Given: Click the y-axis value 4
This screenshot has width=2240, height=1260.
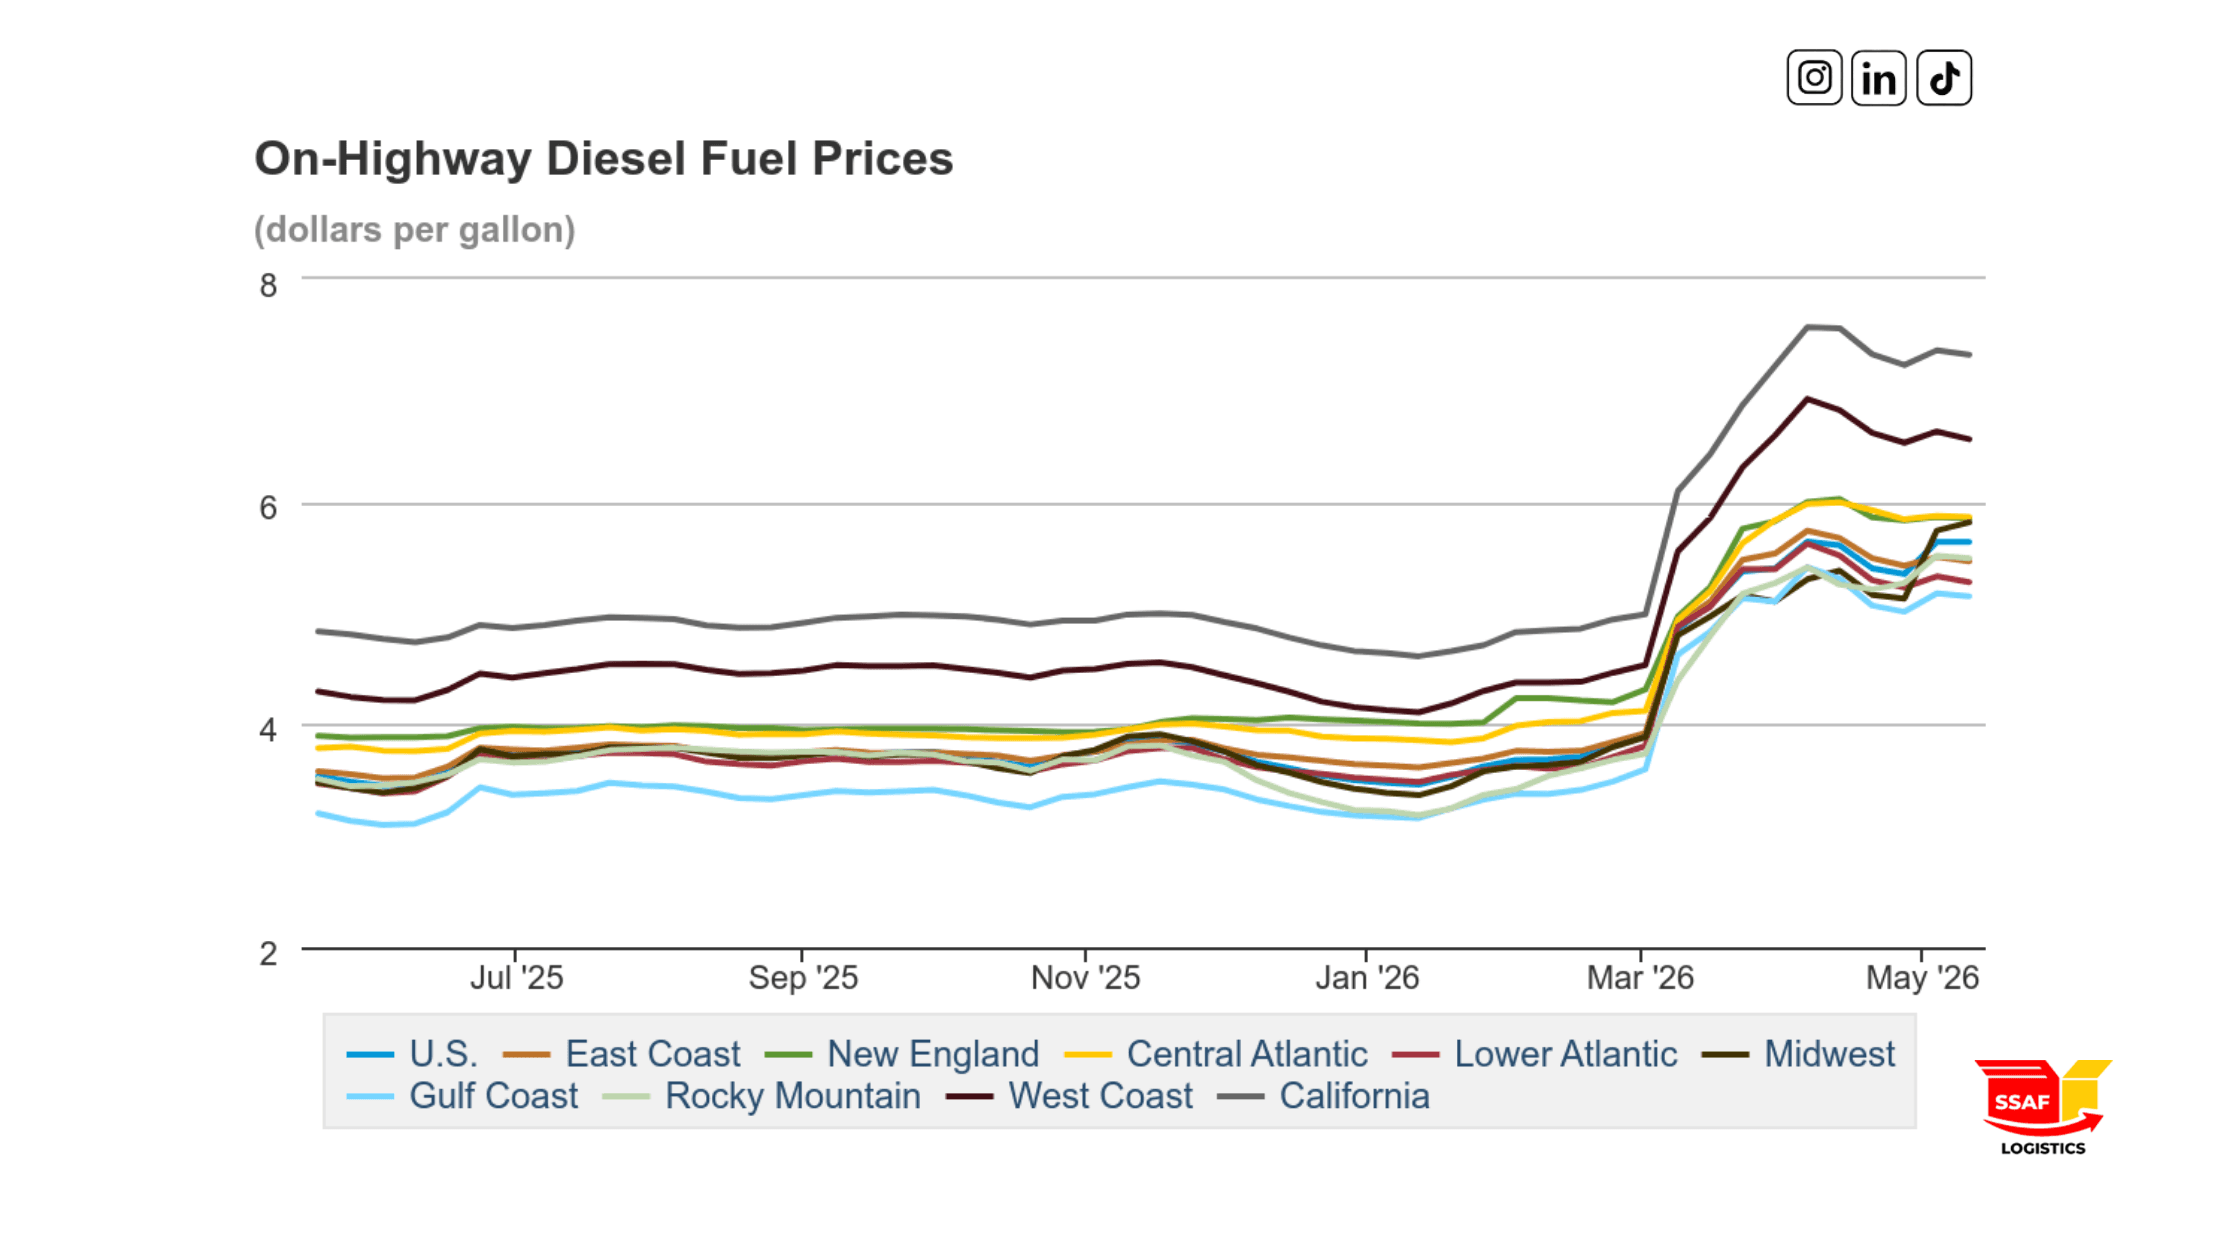Looking at the screenshot, I should pyautogui.click(x=268, y=730).
